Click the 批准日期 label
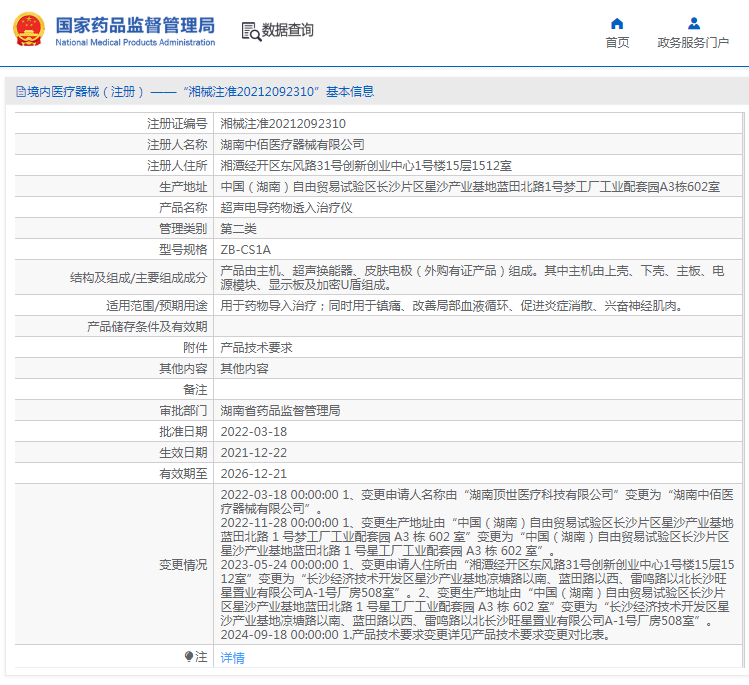The image size is (749, 685). pyautogui.click(x=183, y=432)
